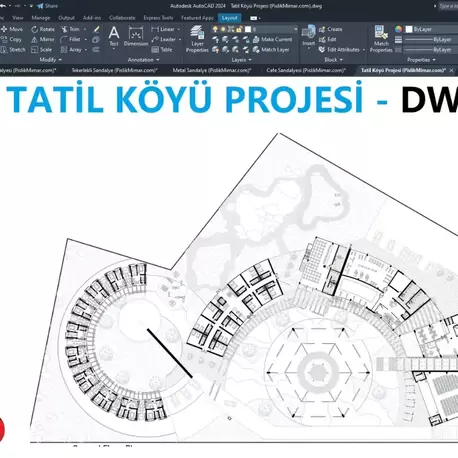Image resolution: width=458 pixels, height=458 pixels.
Task: Expand the Block panel
Action: pos(333,60)
